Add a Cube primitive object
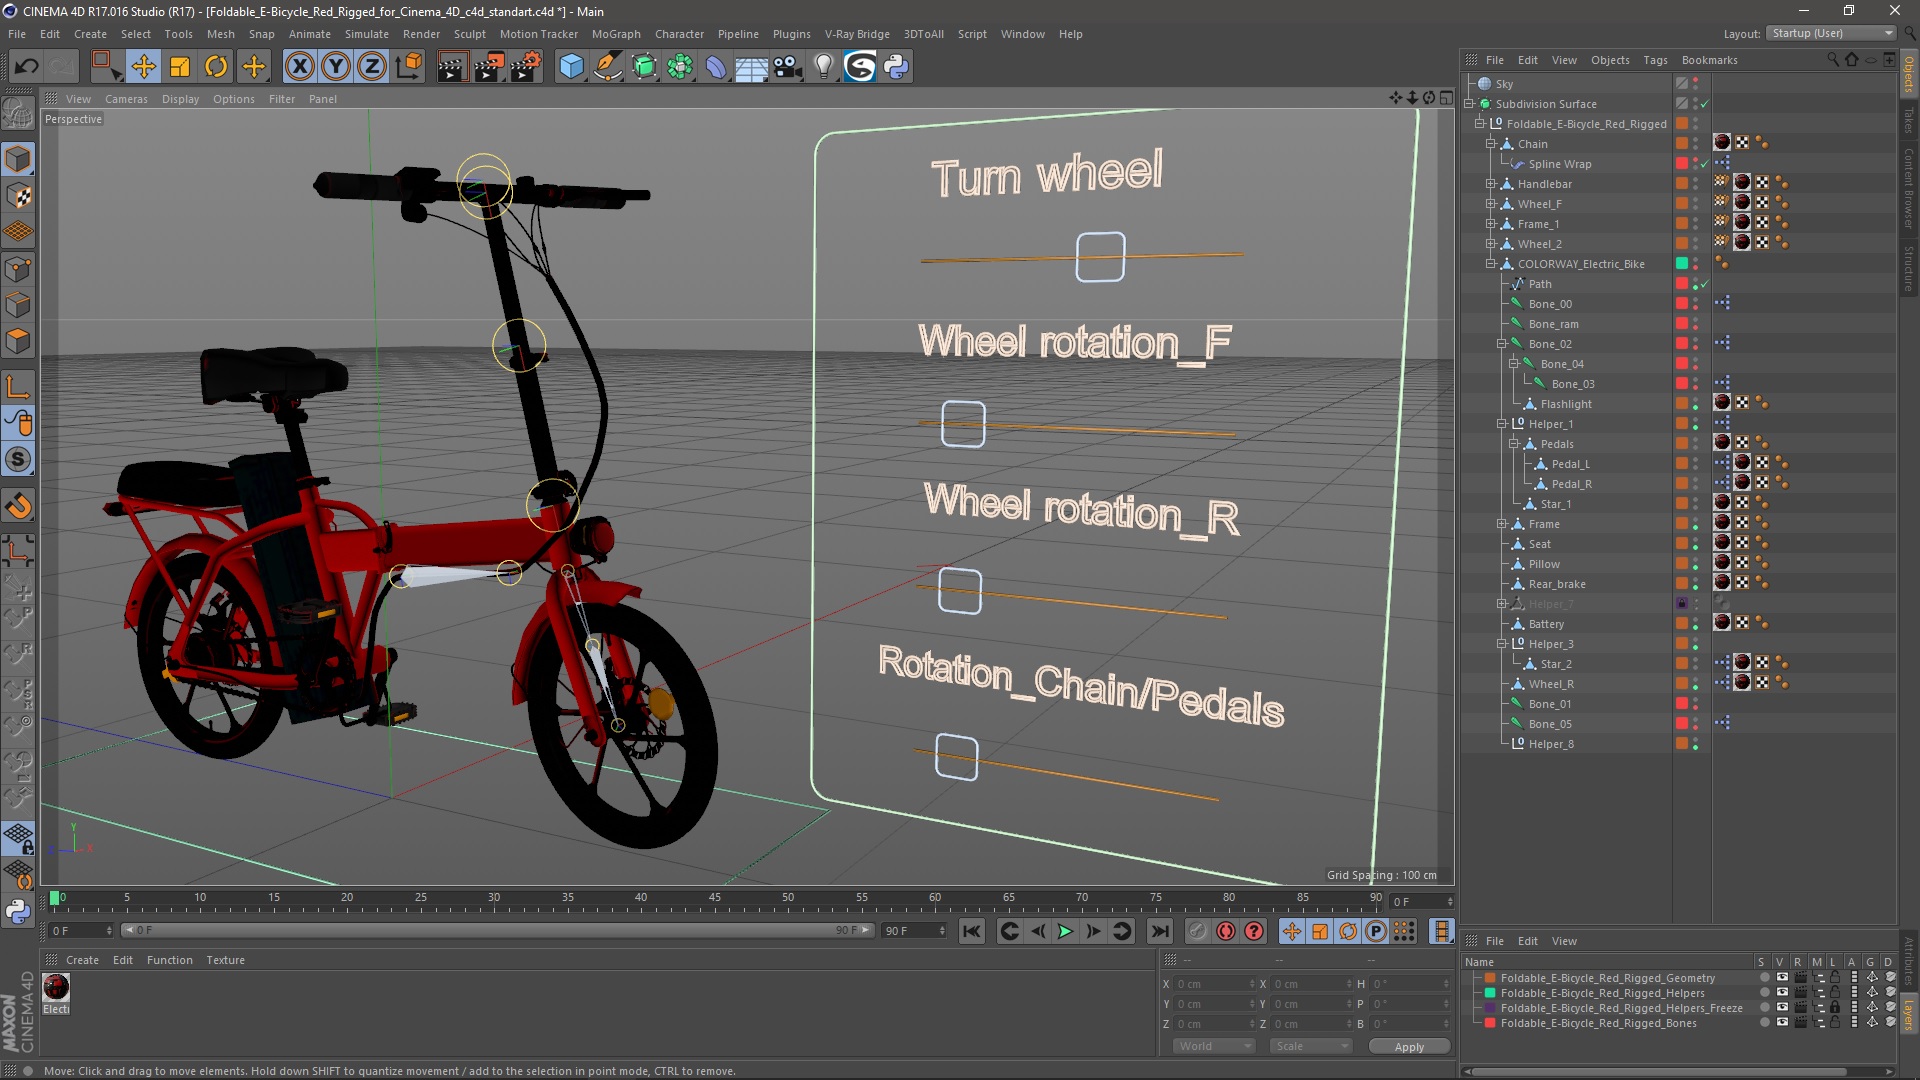Screen dimensions: 1920x1080 (x=571, y=67)
